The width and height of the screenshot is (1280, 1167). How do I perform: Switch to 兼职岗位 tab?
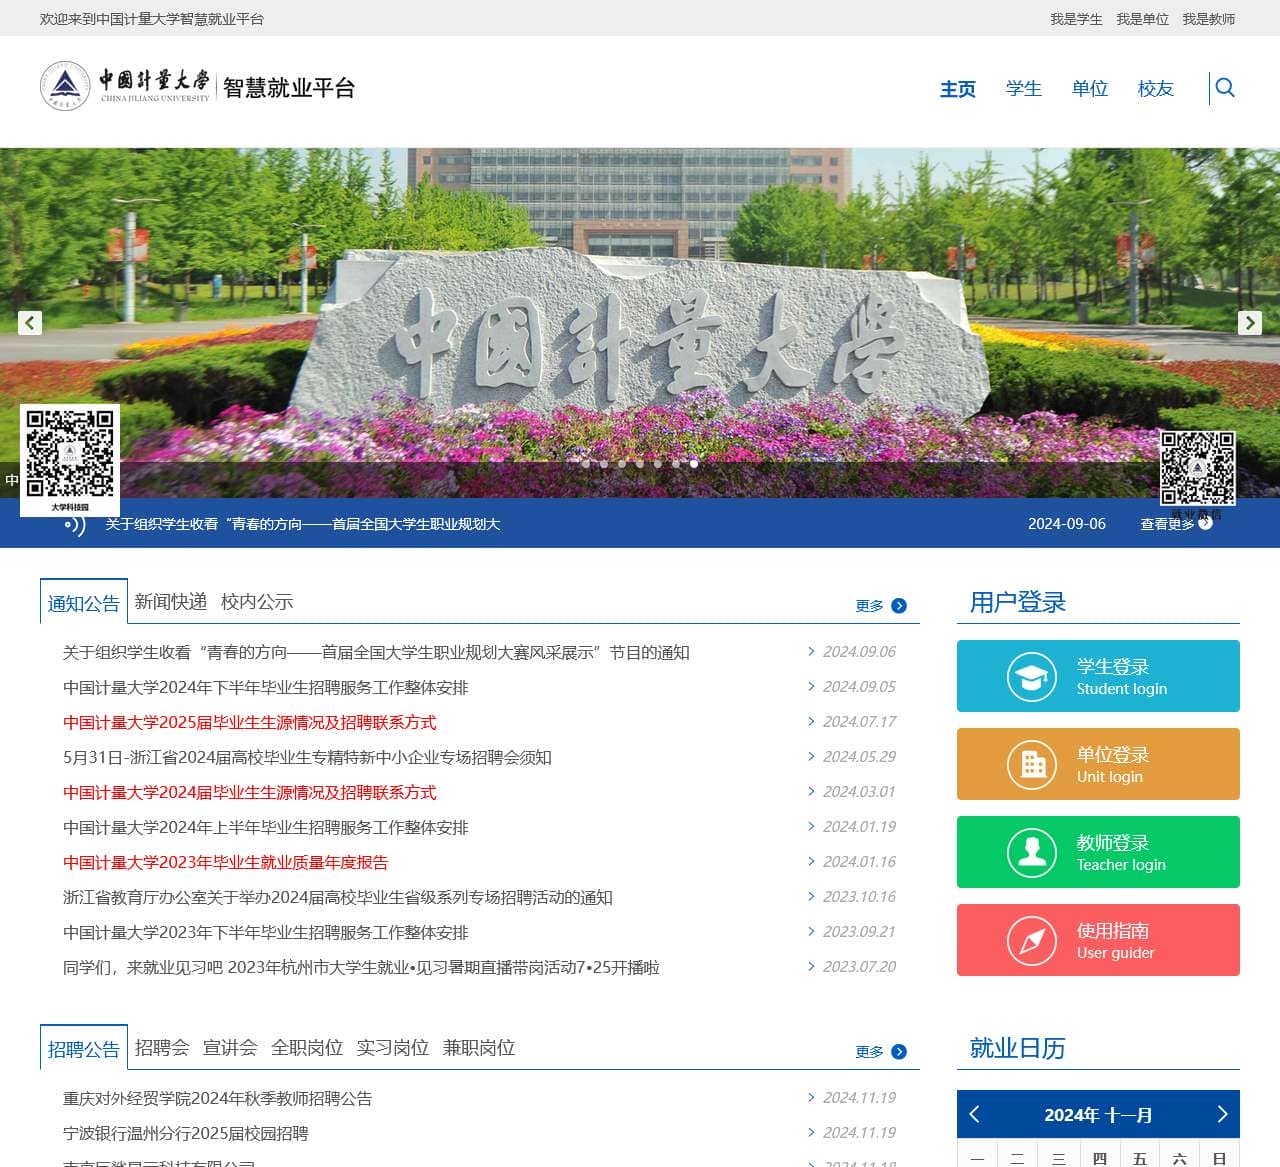point(479,1047)
